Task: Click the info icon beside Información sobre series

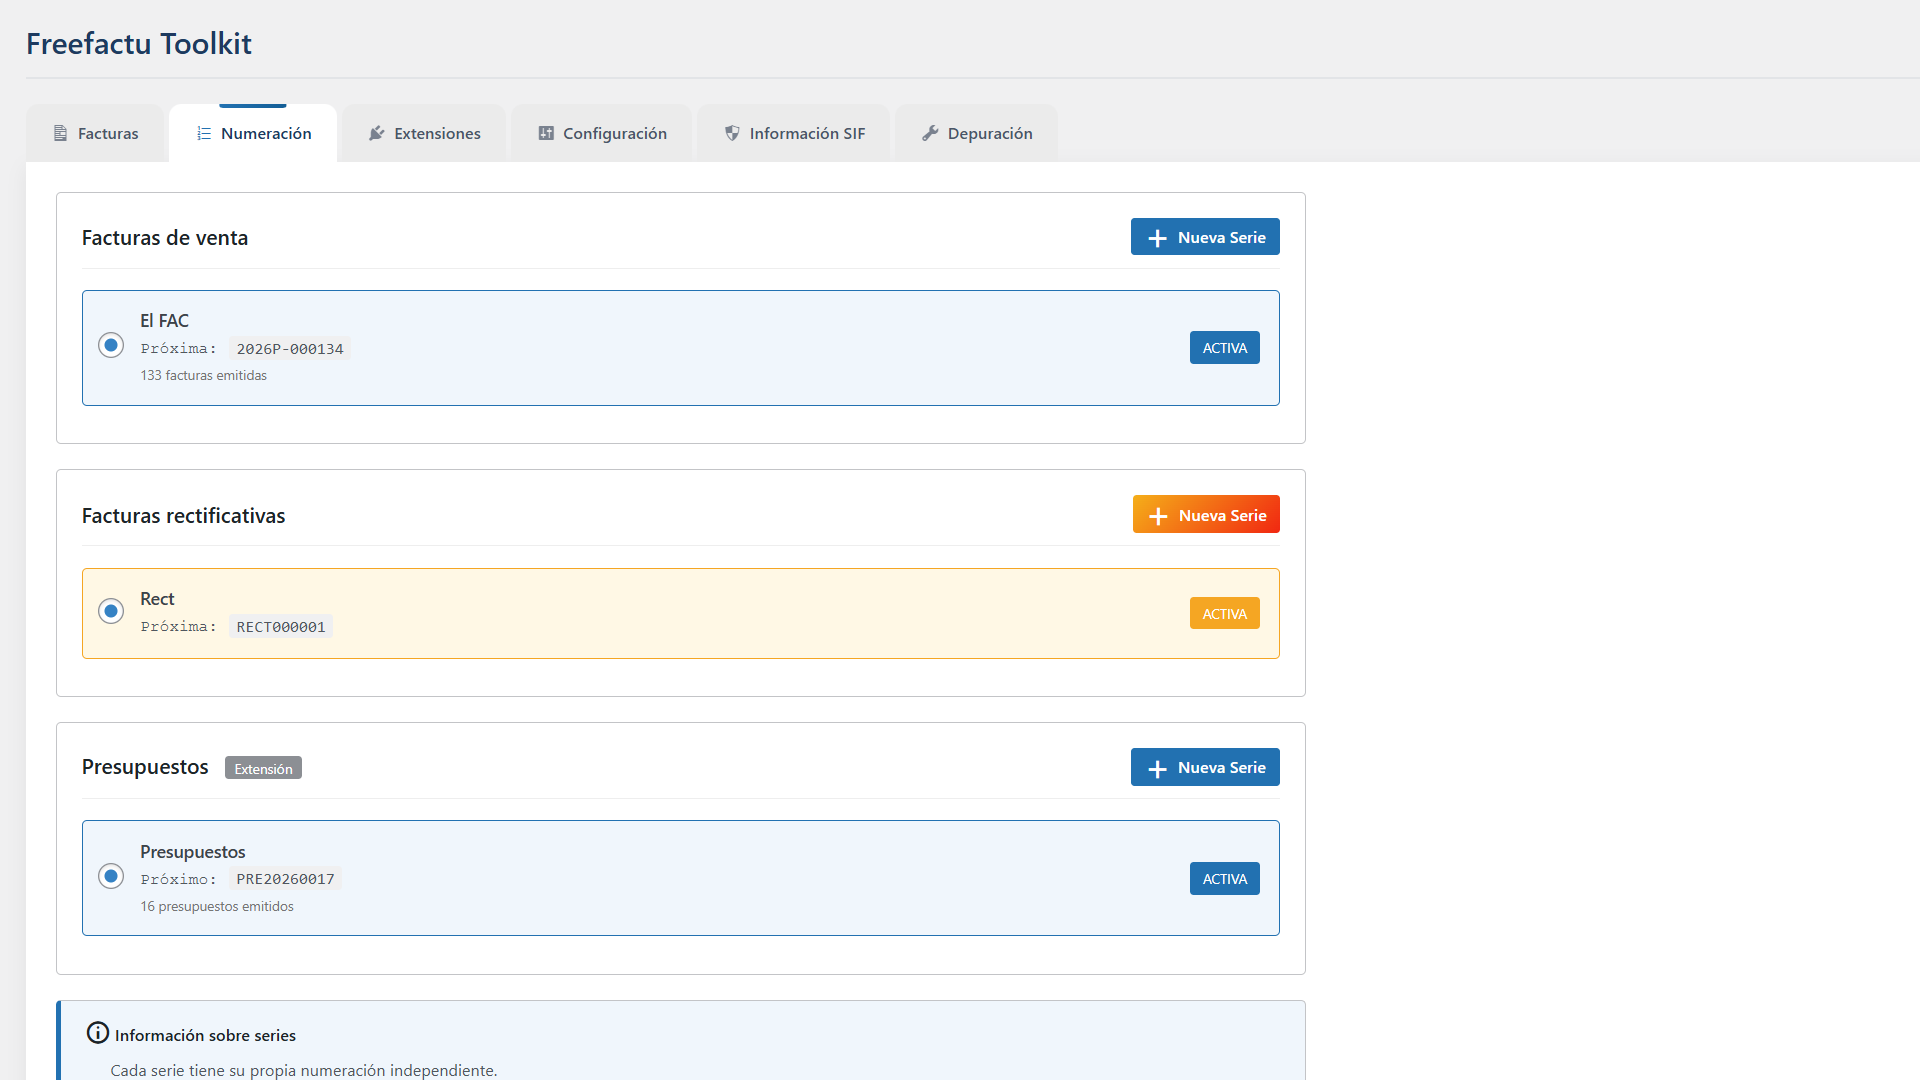Action: 98,1033
